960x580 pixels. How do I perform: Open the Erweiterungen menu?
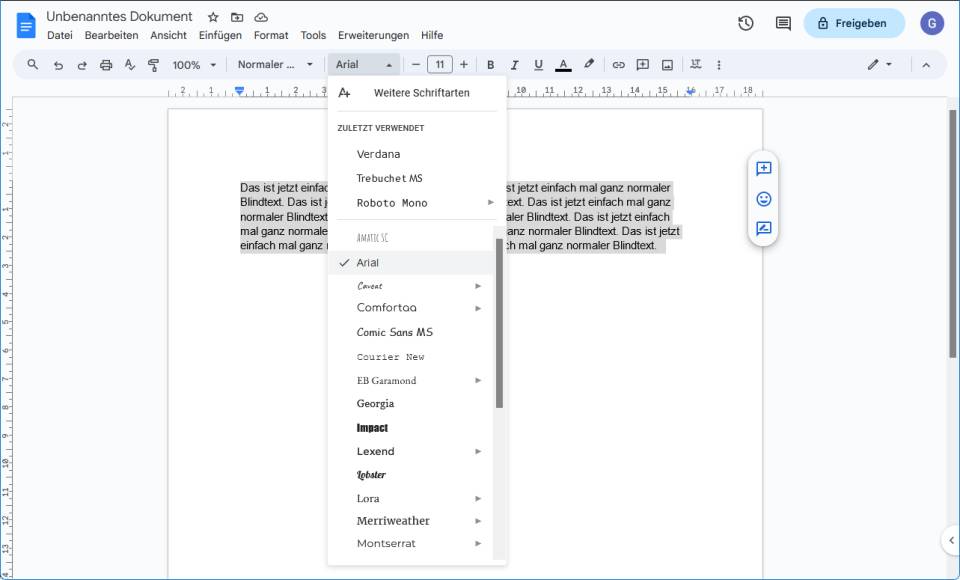tap(373, 35)
